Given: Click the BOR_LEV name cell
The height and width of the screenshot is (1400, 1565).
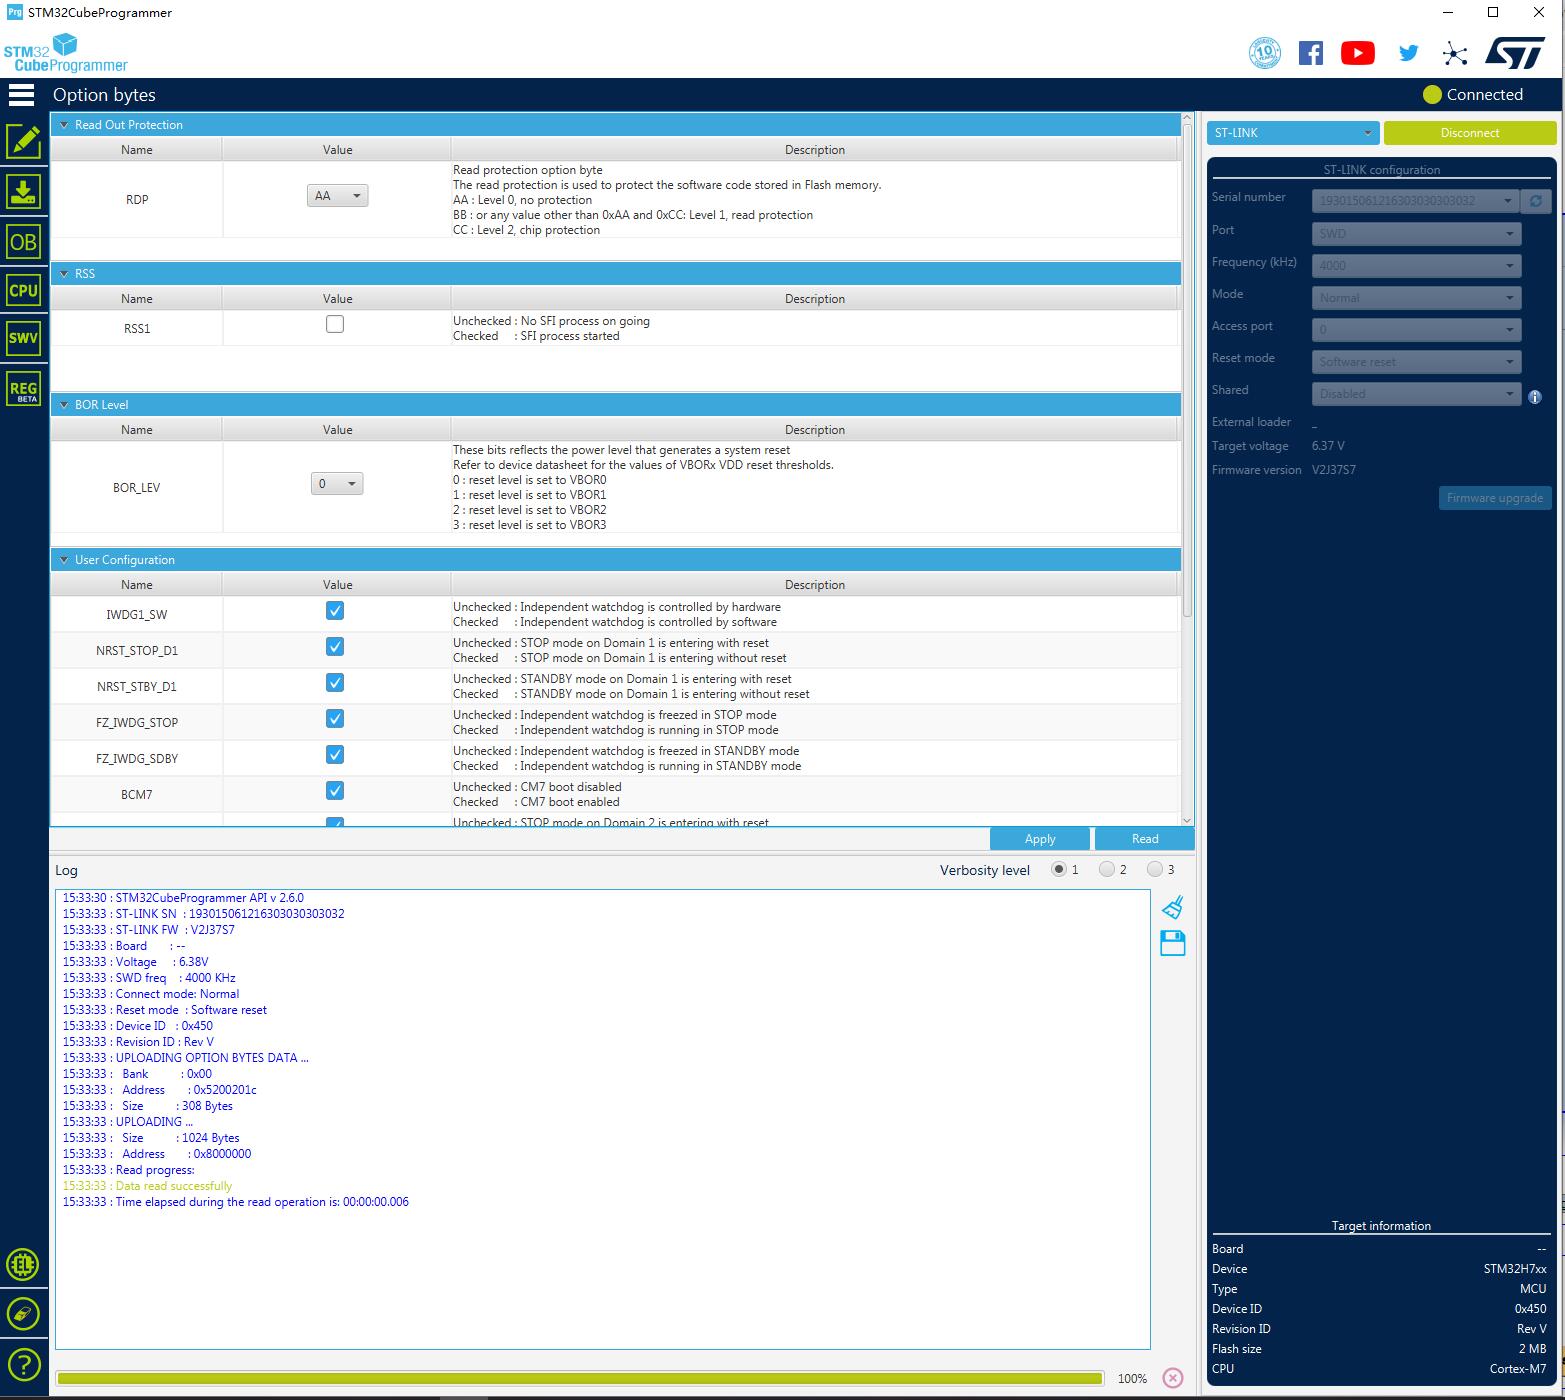Looking at the screenshot, I should (137, 487).
